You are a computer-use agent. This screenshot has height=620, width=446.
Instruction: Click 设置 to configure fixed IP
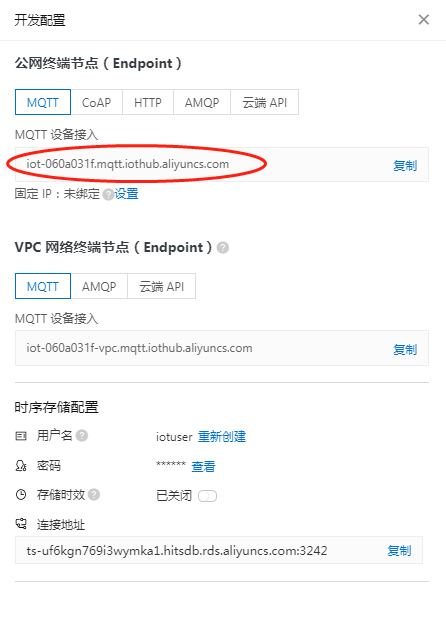point(127,194)
